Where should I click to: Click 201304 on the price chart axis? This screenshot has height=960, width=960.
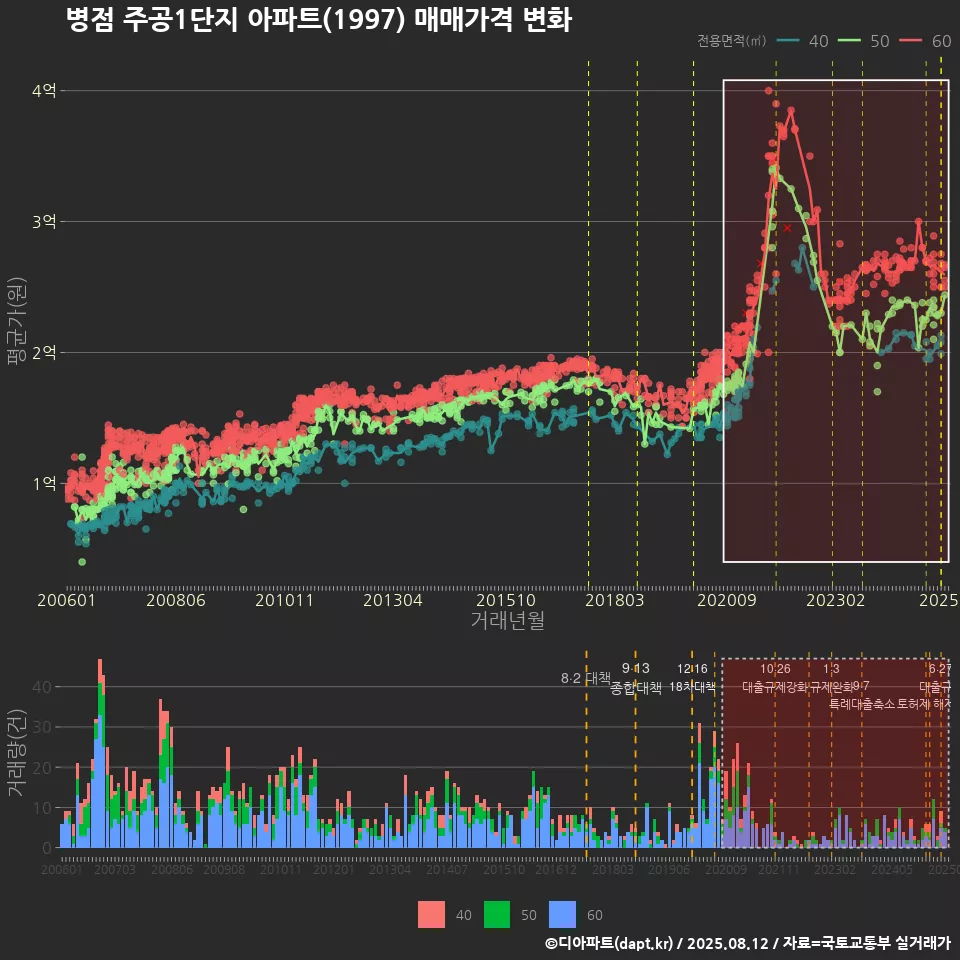(x=393, y=600)
